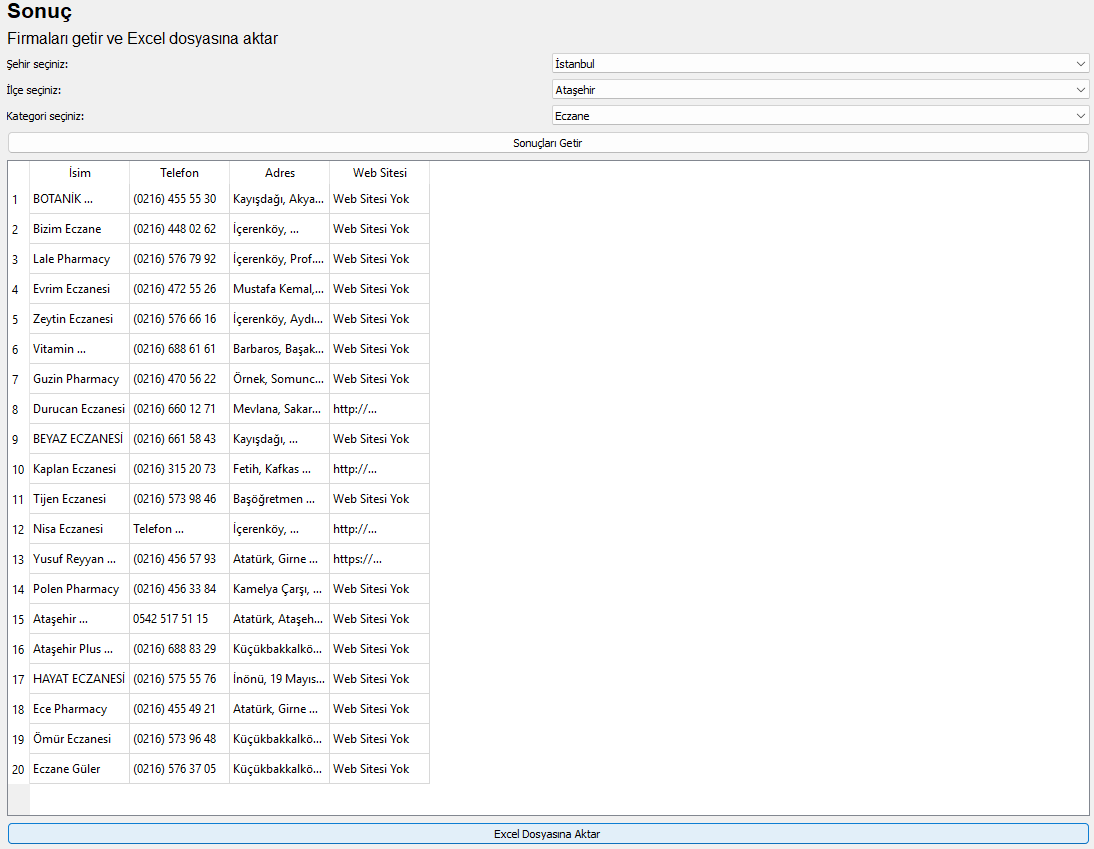1094x849 pixels.
Task: Select the İsim column header
Action: click(x=80, y=172)
